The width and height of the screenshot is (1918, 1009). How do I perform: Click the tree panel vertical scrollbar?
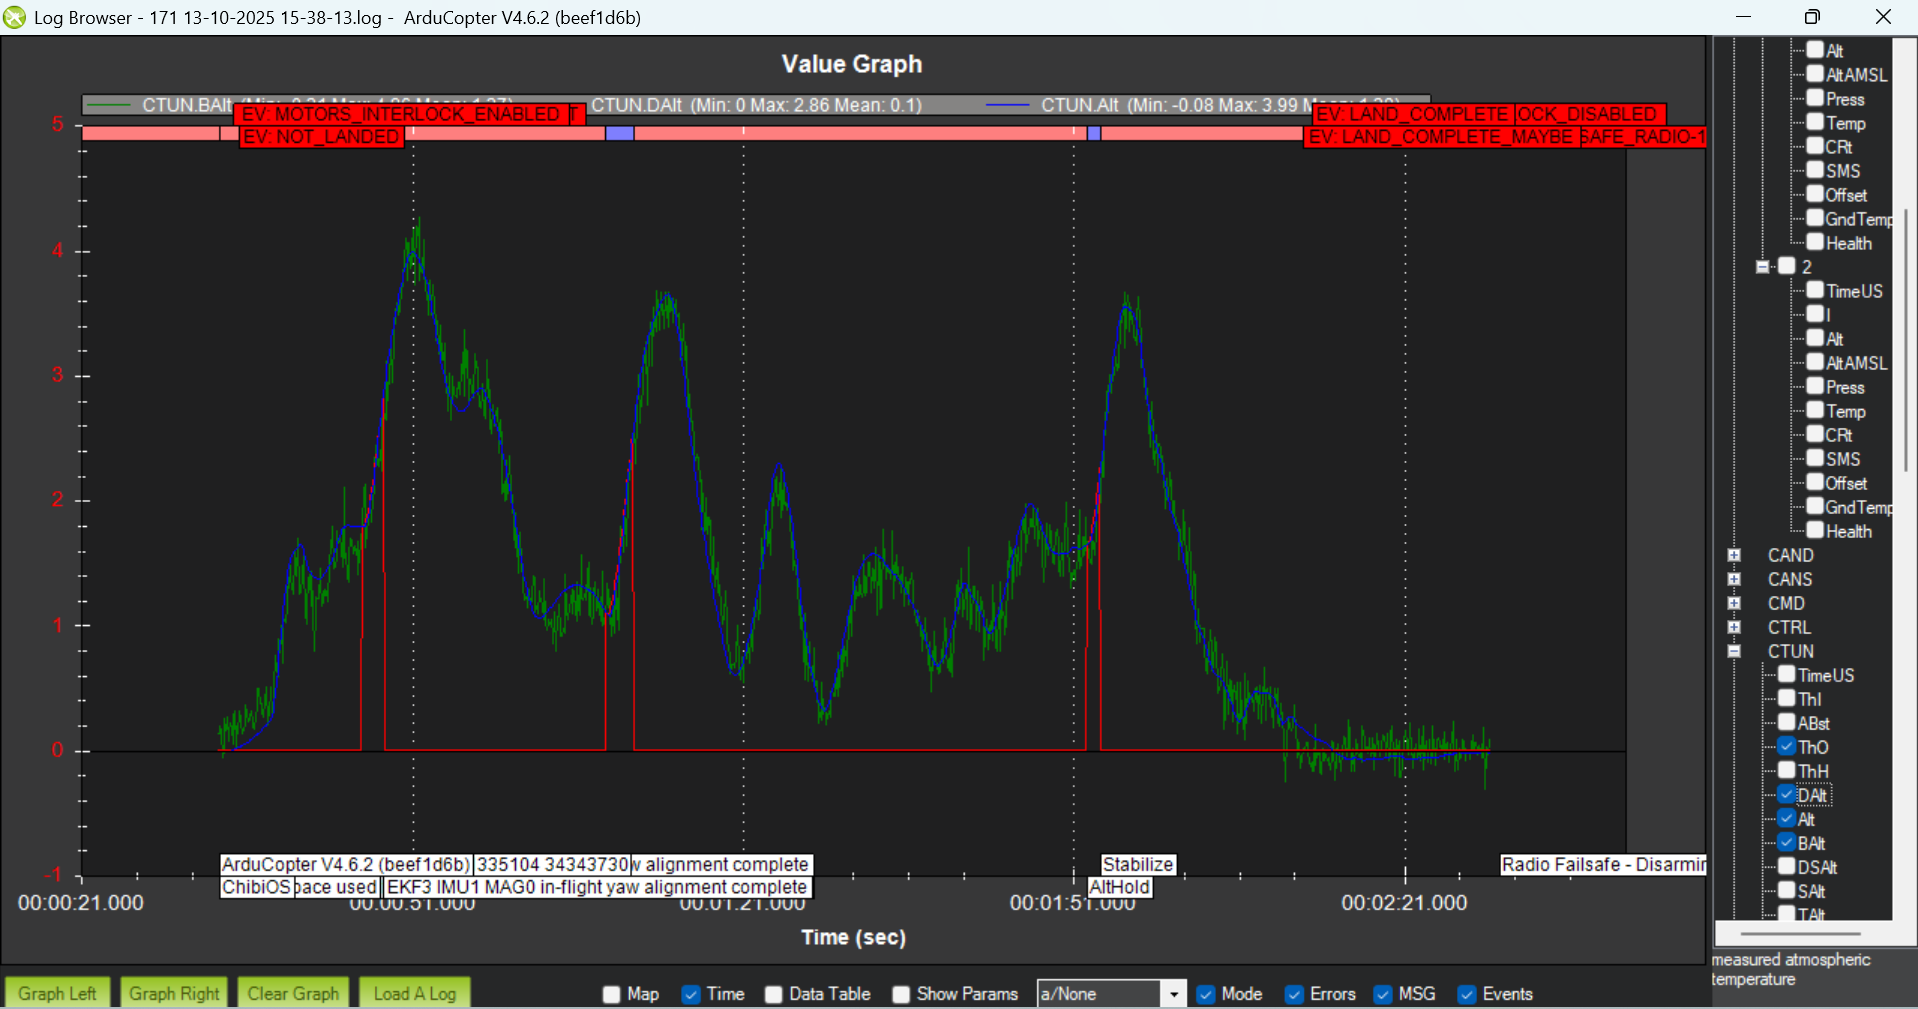pyautogui.click(x=1905, y=330)
